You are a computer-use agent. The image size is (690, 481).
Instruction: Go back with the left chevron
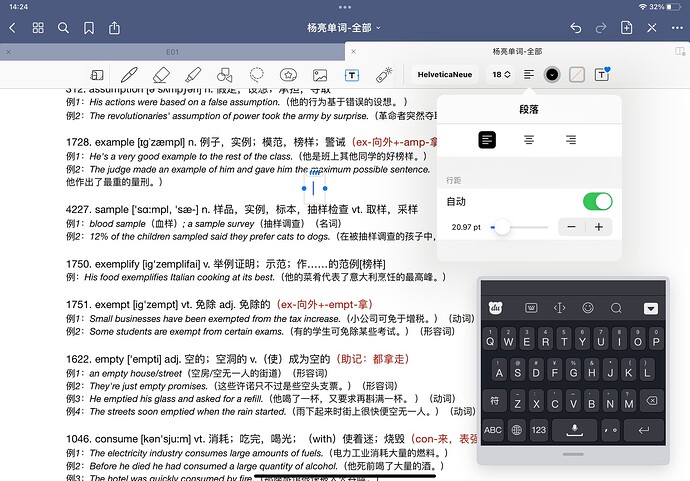point(12,28)
